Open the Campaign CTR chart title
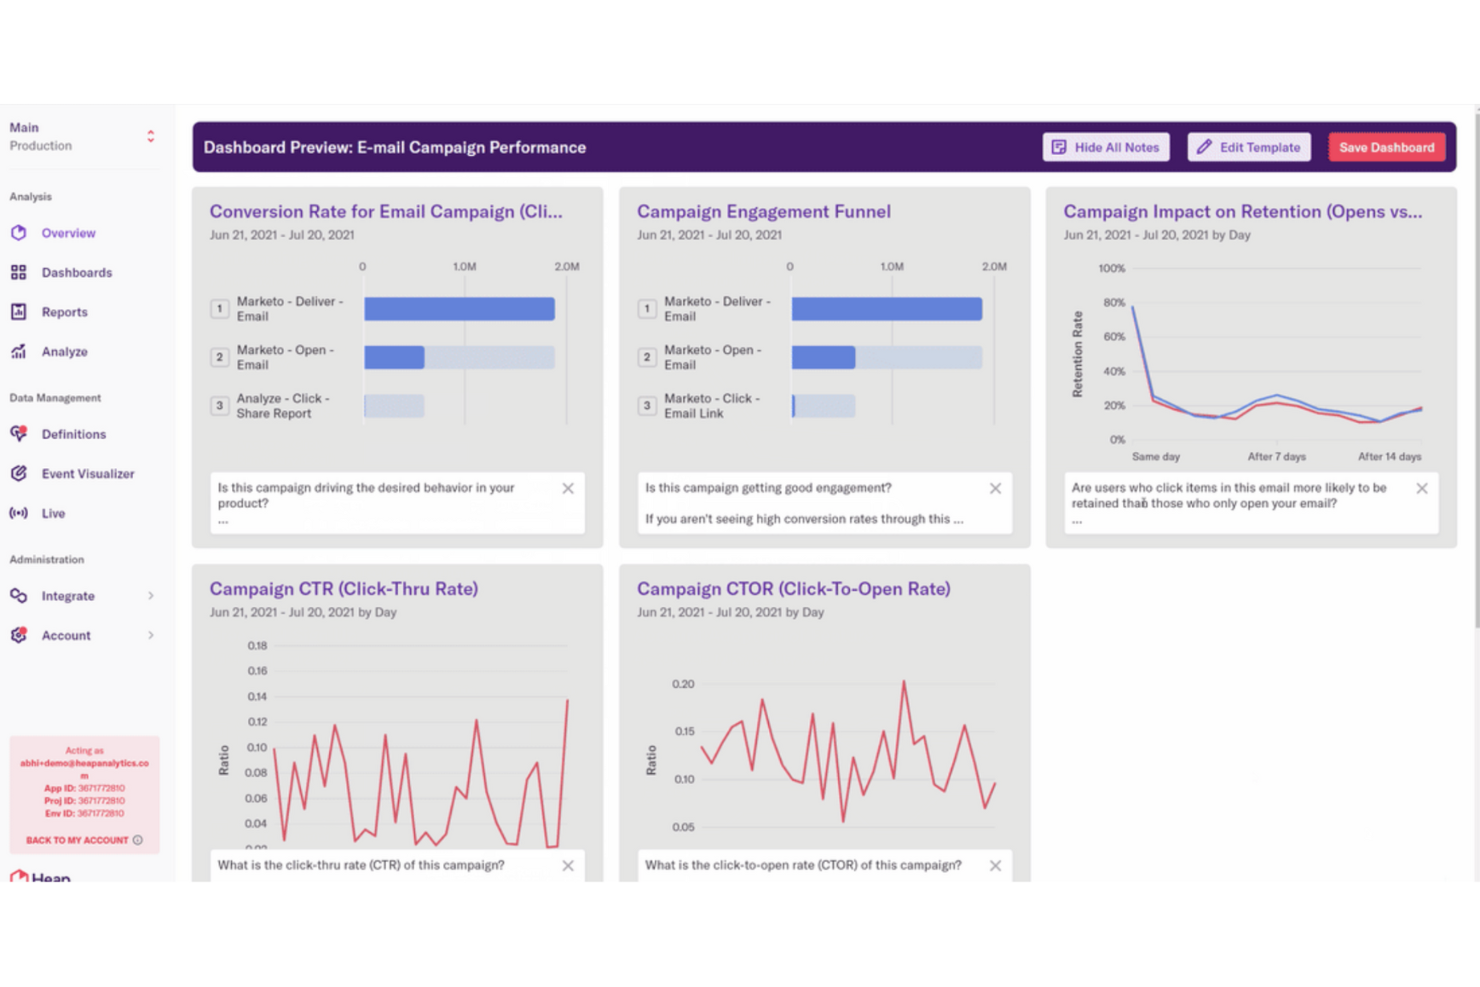Screen dimensions: 1480x987 click(344, 589)
